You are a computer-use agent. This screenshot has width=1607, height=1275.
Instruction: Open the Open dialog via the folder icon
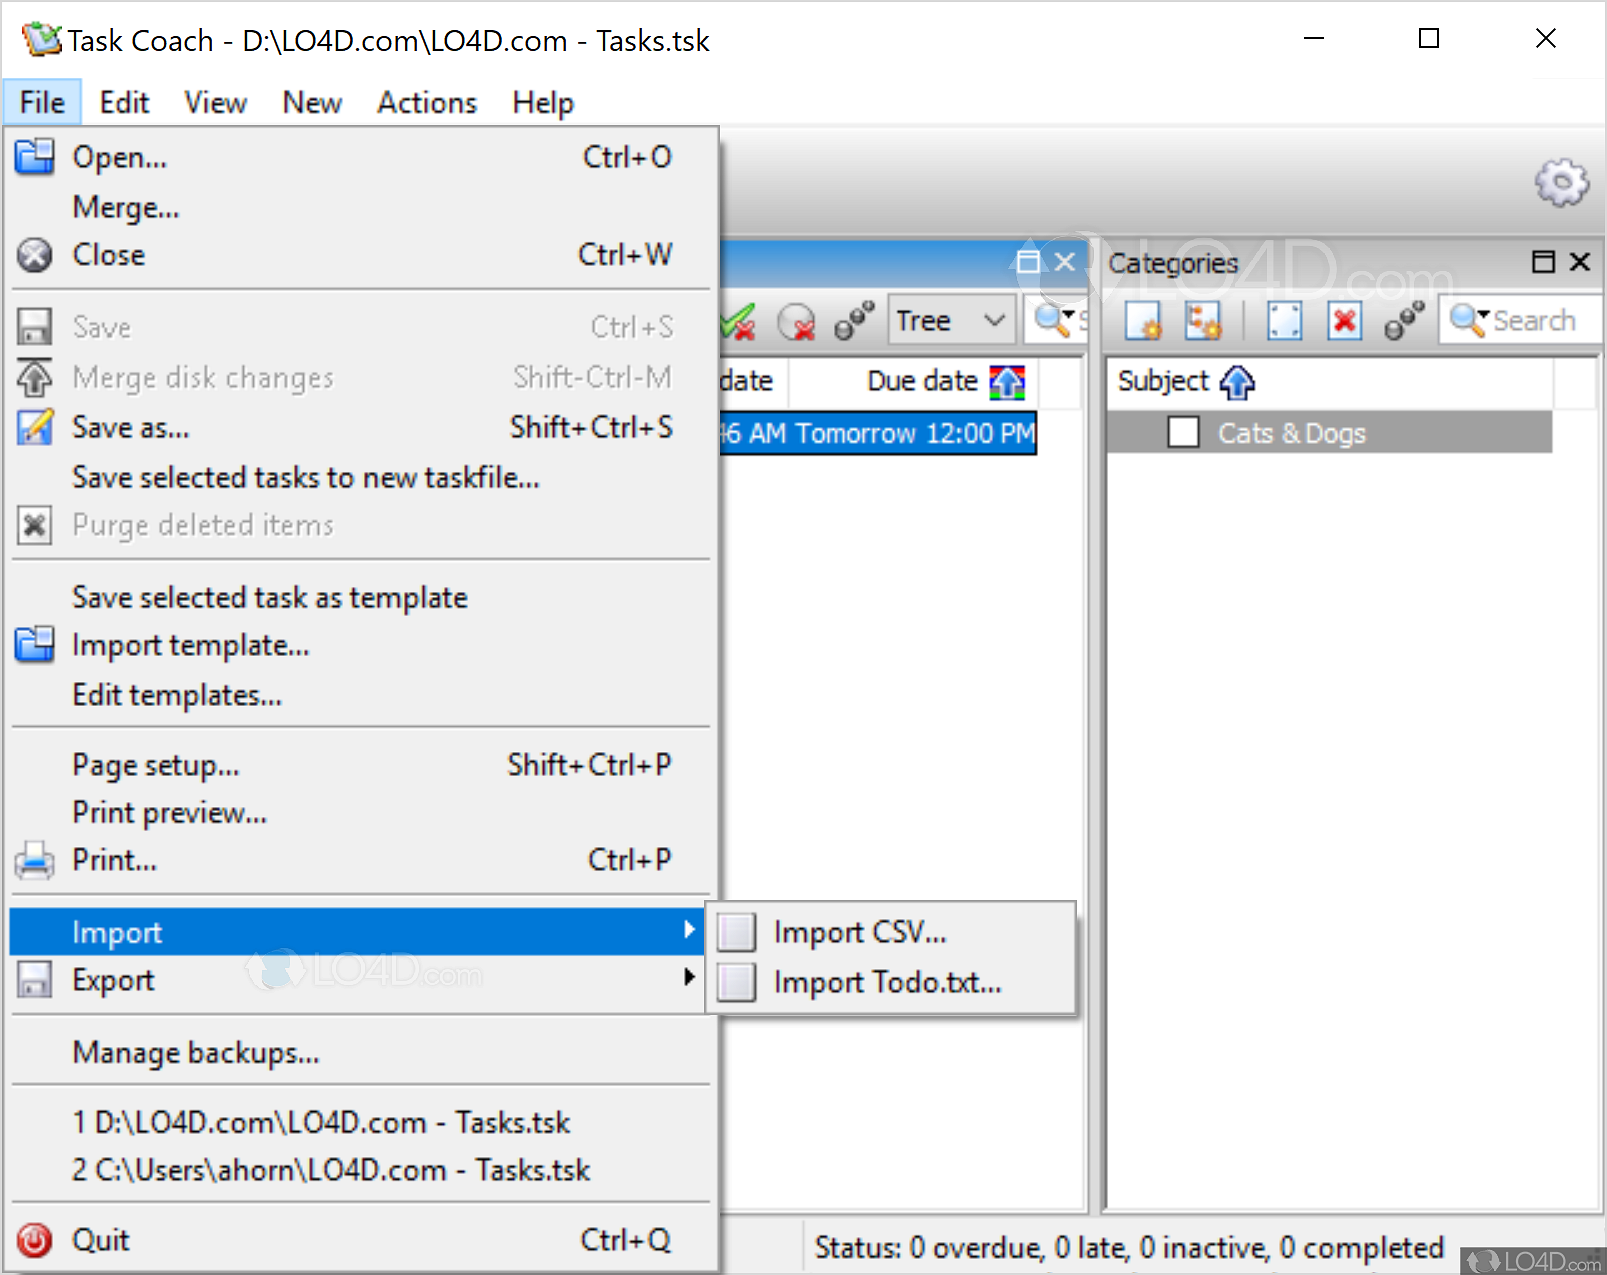(x=35, y=157)
